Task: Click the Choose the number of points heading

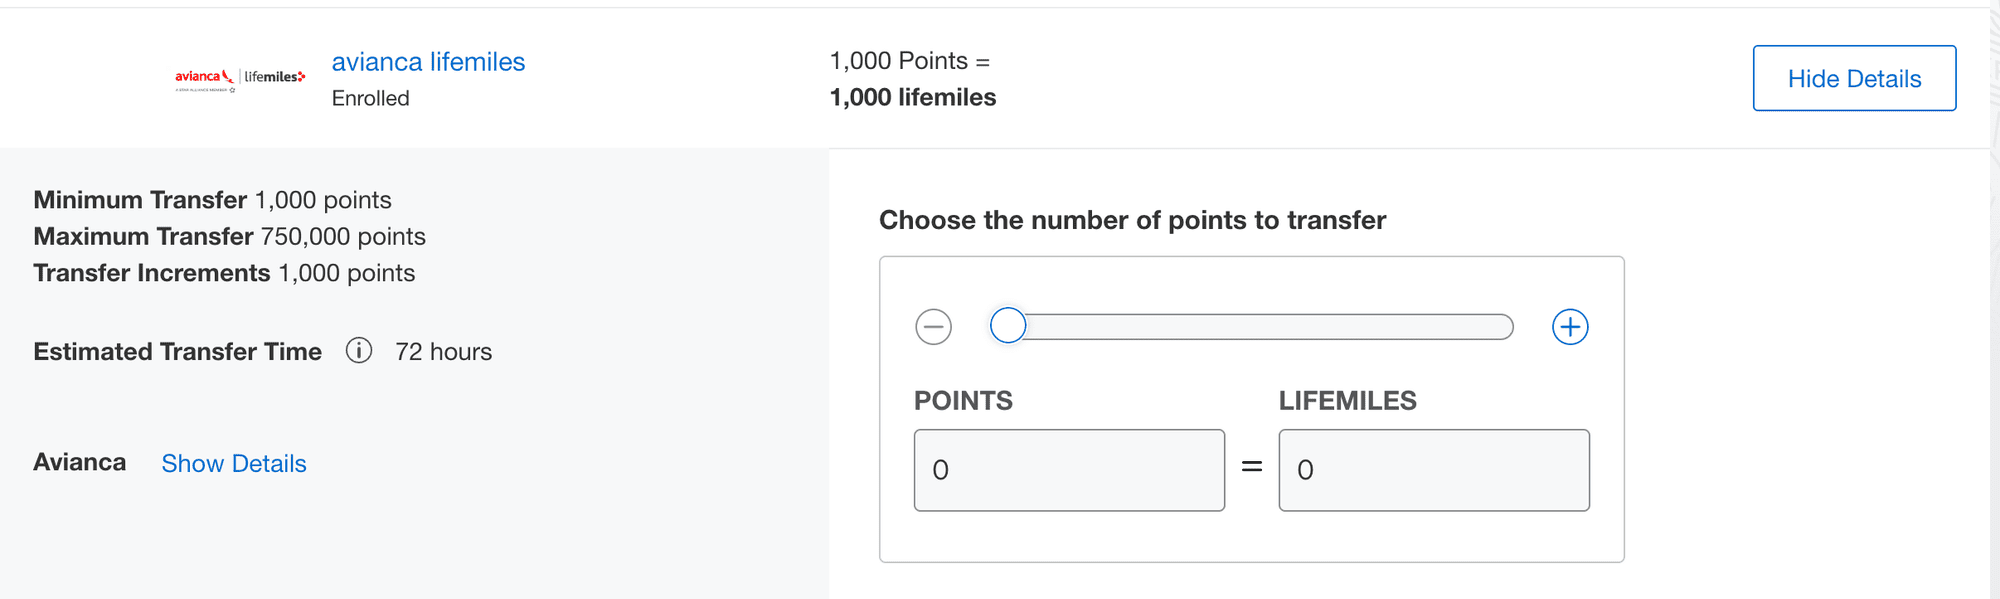Action: click(x=1132, y=220)
